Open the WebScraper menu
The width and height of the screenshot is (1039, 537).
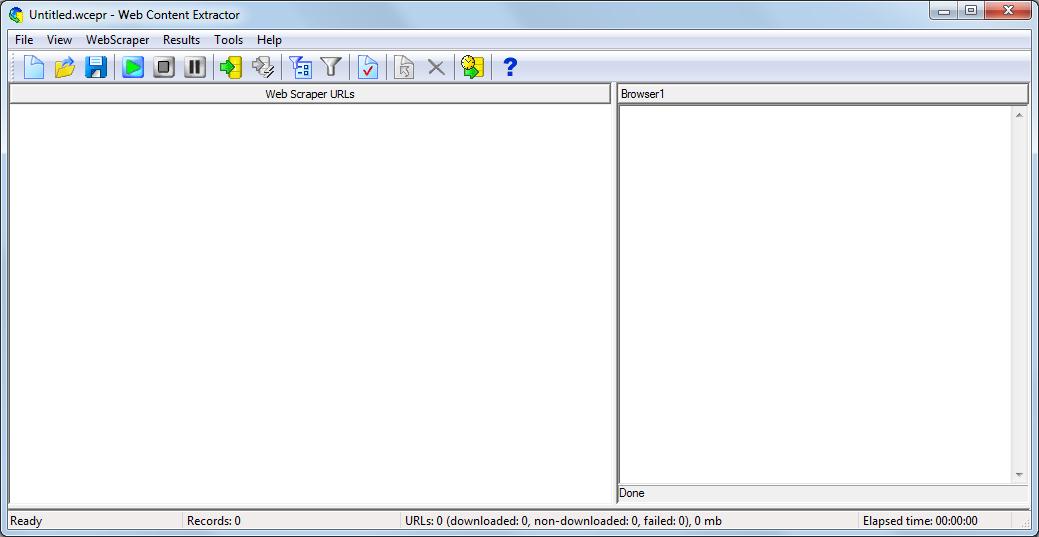point(118,40)
